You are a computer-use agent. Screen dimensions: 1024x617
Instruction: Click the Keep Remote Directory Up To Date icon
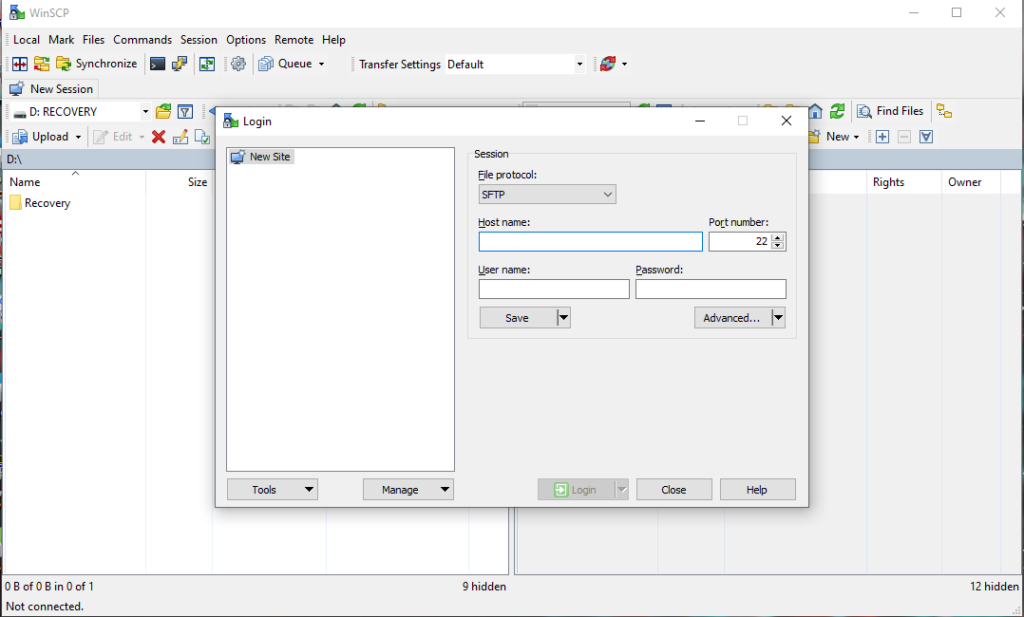(207, 64)
